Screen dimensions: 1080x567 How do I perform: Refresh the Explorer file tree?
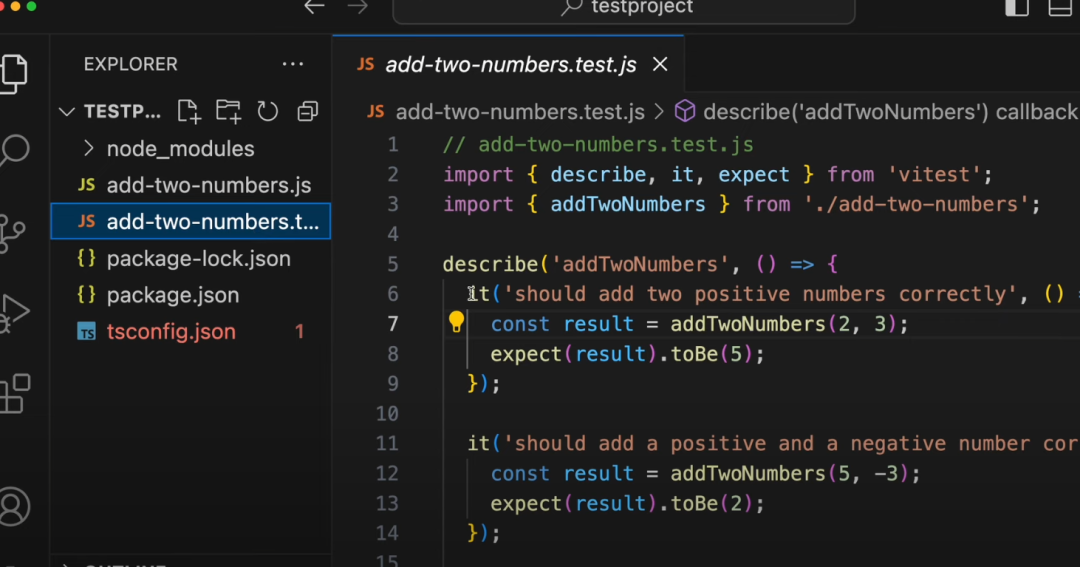pyautogui.click(x=267, y=111)
